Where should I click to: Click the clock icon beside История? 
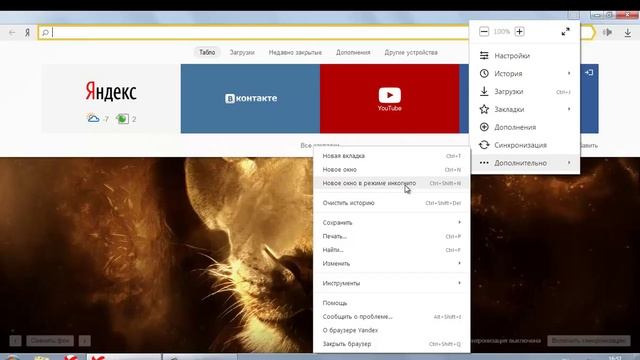[x=484, y=73]
